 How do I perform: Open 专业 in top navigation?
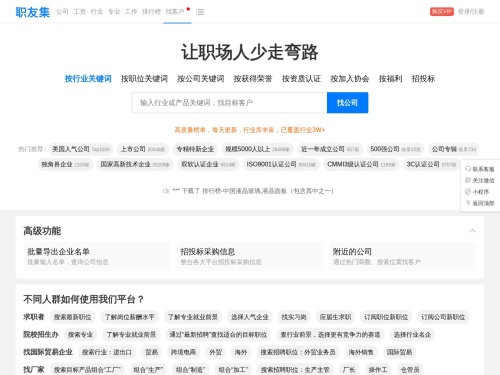tap(114, 12)
